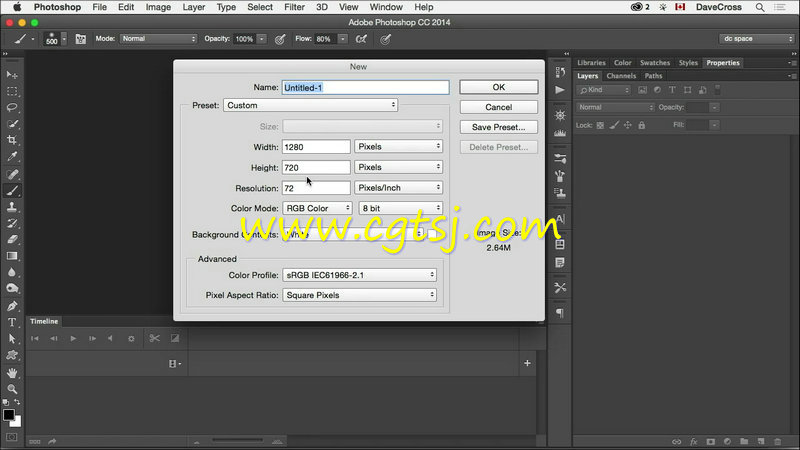The image size is (800, 450).
Task: Open the Layer menu
Action: tap(194, 7)
